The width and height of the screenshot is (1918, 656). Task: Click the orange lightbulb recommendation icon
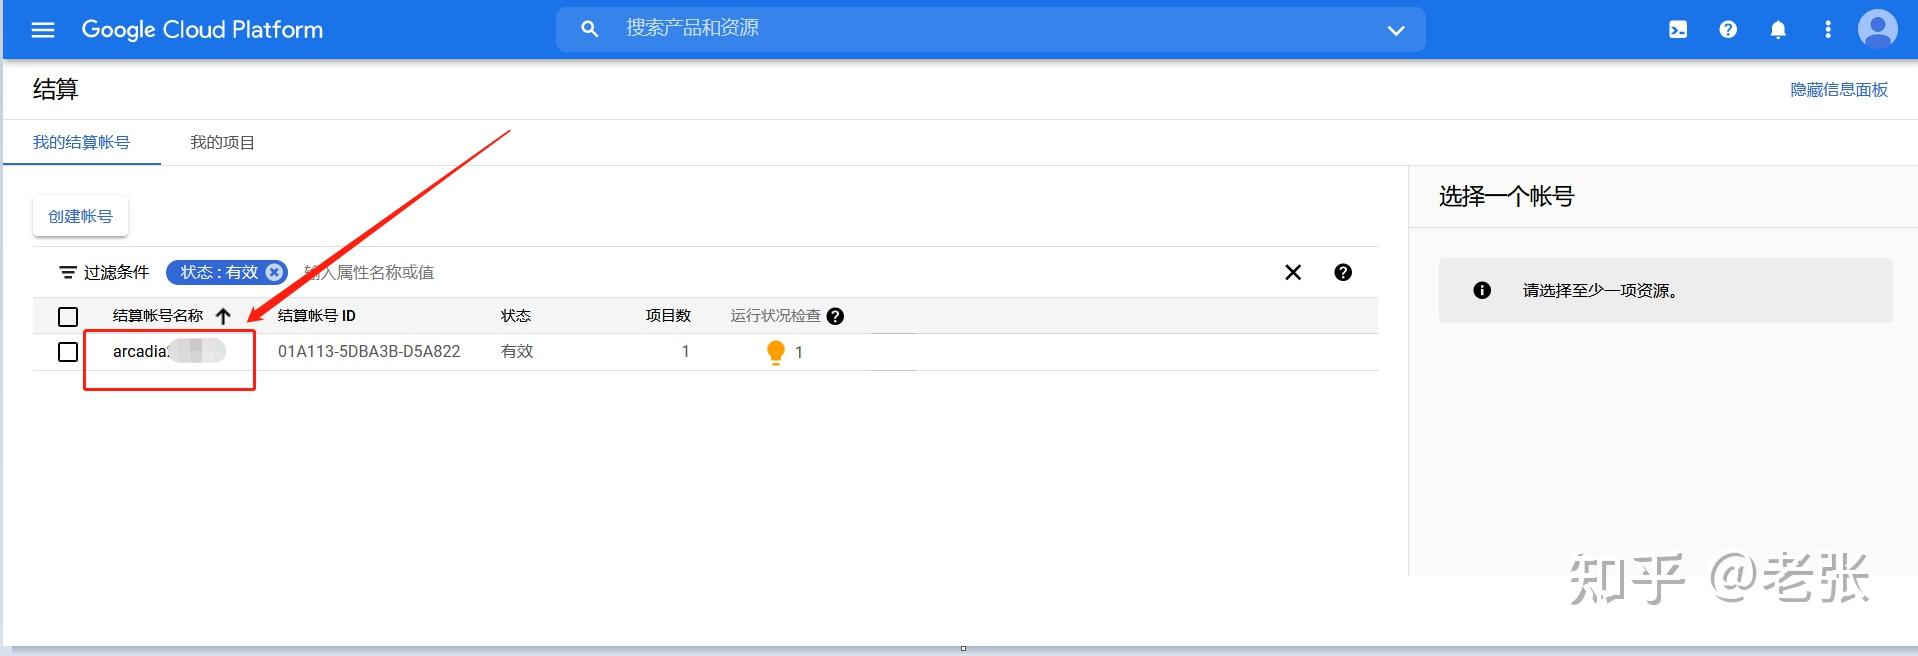click(775, 352)
